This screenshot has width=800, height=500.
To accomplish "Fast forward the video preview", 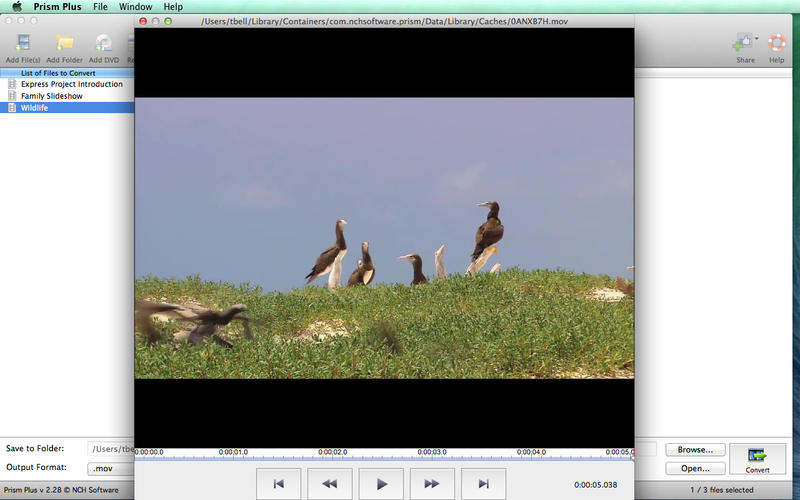I will (432, 483).
